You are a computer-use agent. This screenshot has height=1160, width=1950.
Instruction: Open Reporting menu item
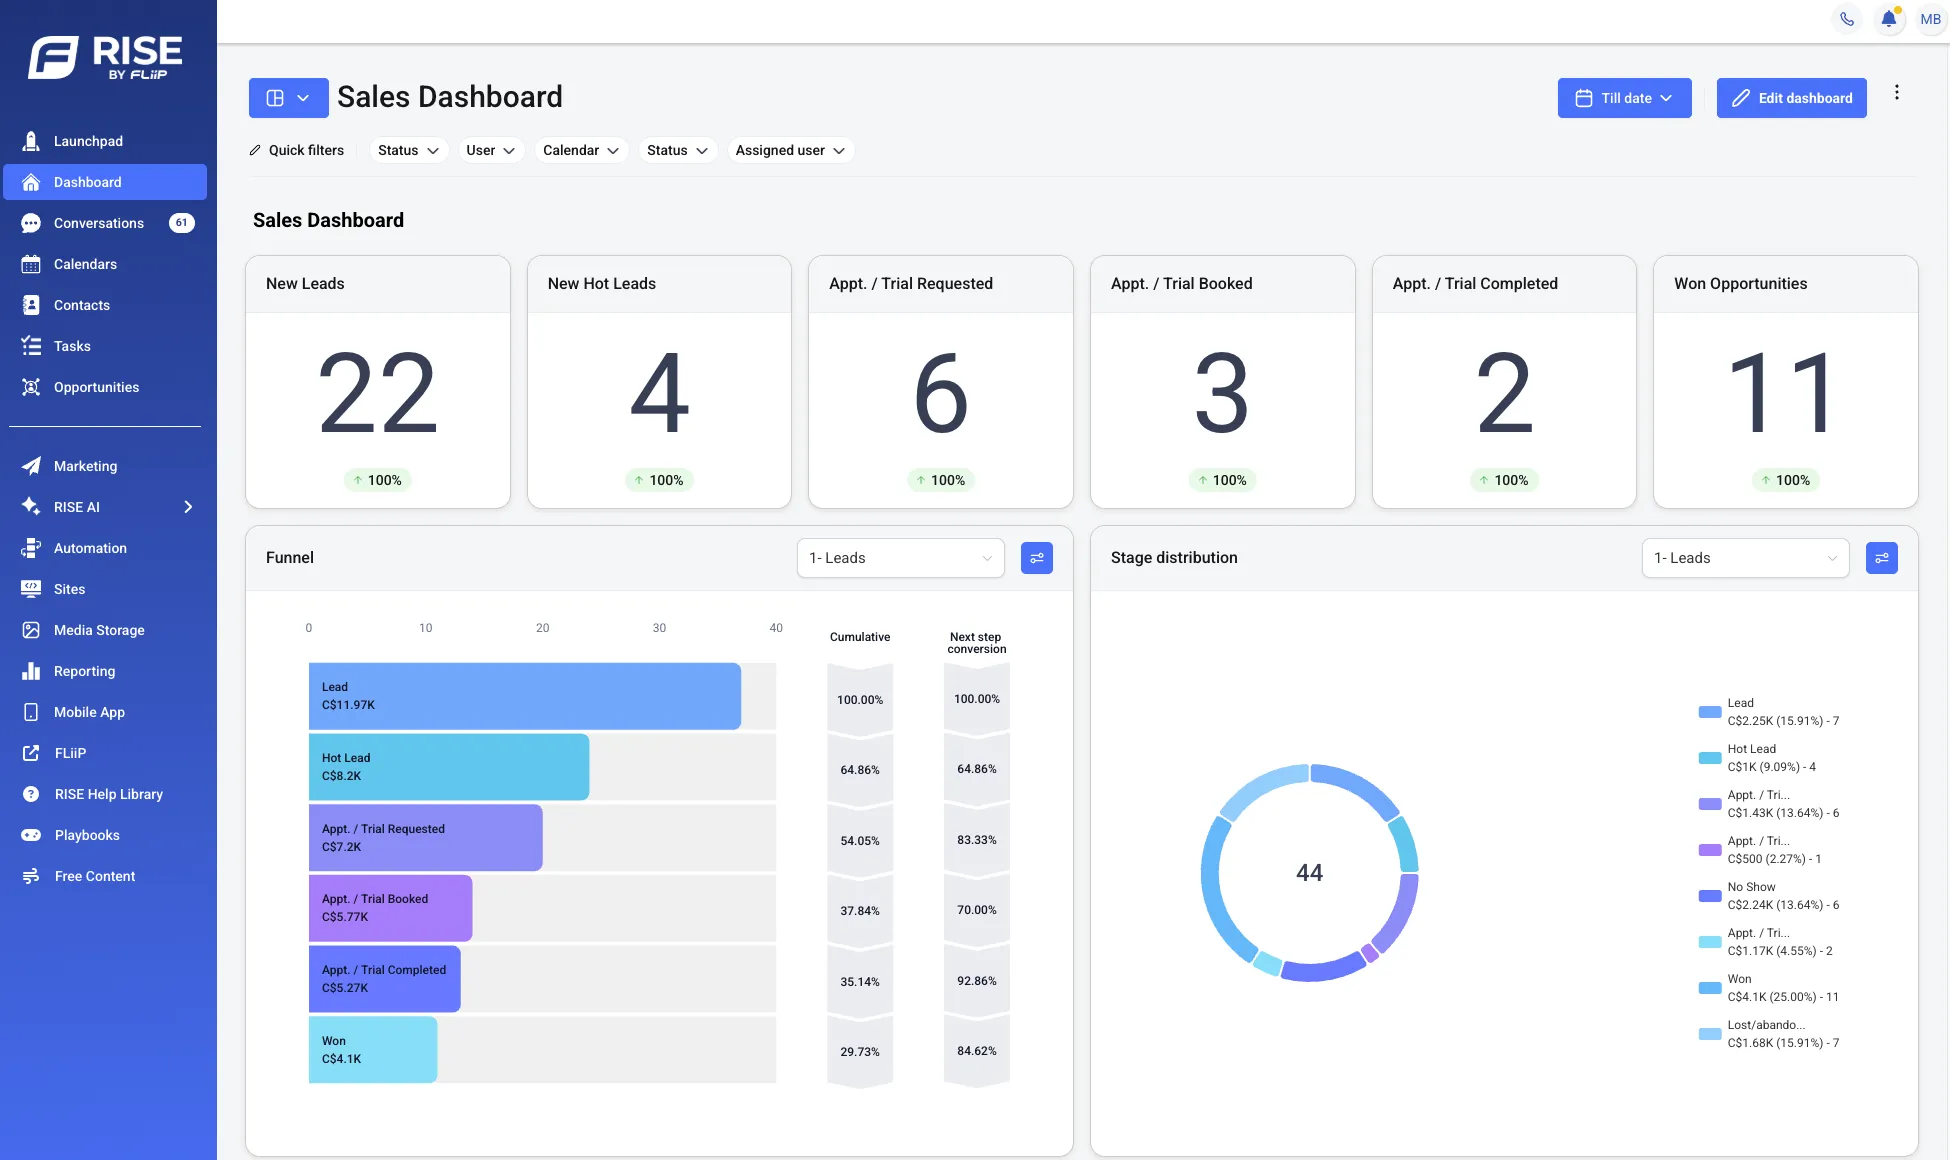click(x=105, y=671)
